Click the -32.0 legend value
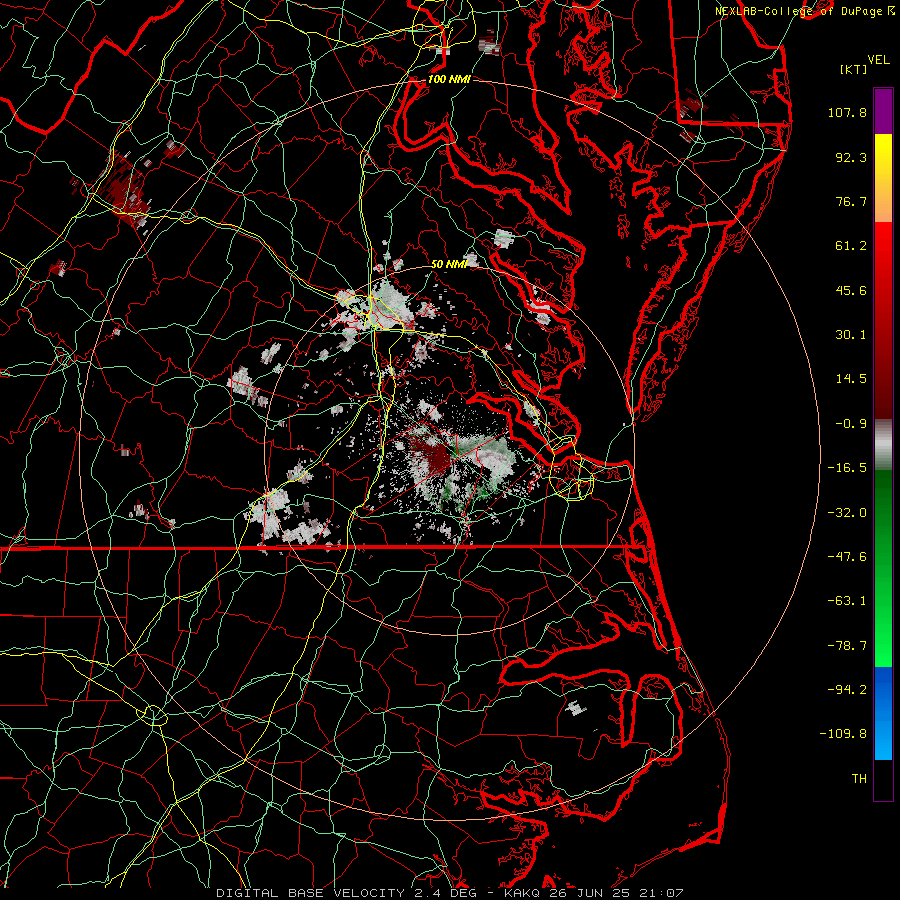This screenshot has width=900, height=900. click(x=847, y=513)
